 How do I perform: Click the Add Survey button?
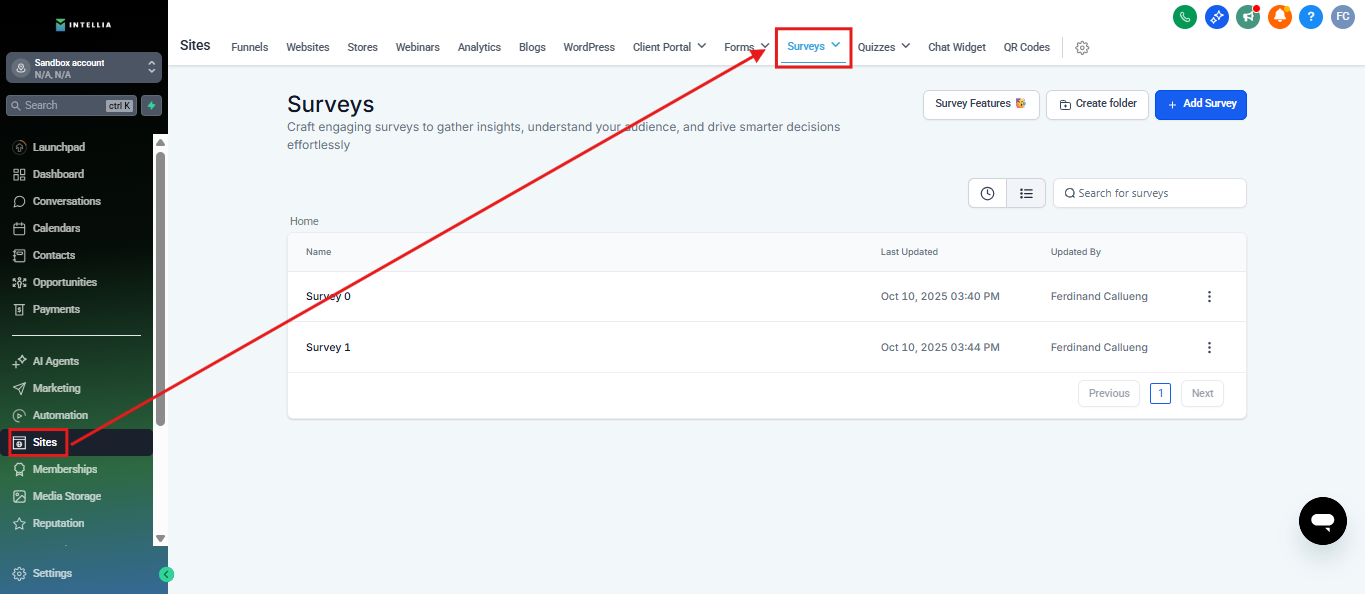(1200, 104)
